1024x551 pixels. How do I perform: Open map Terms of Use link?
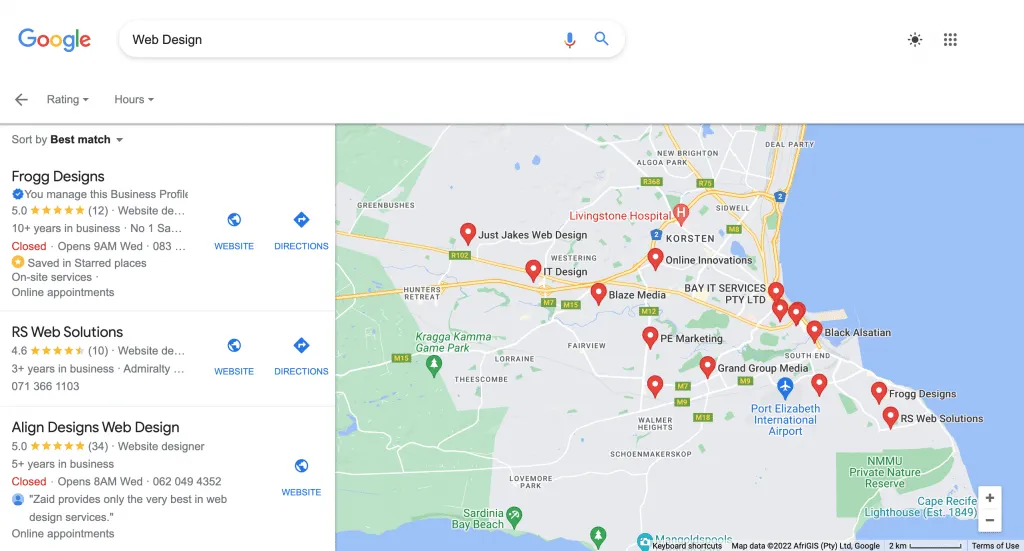pyautogui.click(x=995, y=546)
